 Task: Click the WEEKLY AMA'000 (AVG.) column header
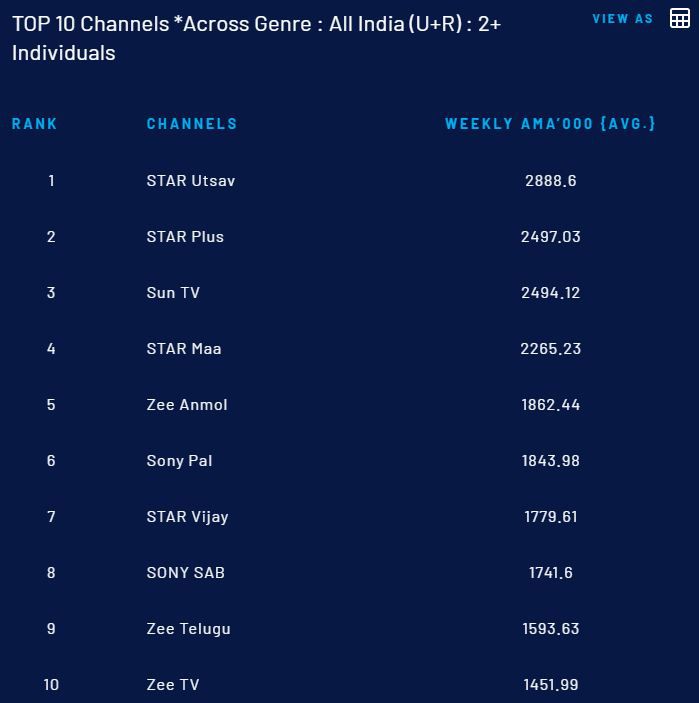550,123
